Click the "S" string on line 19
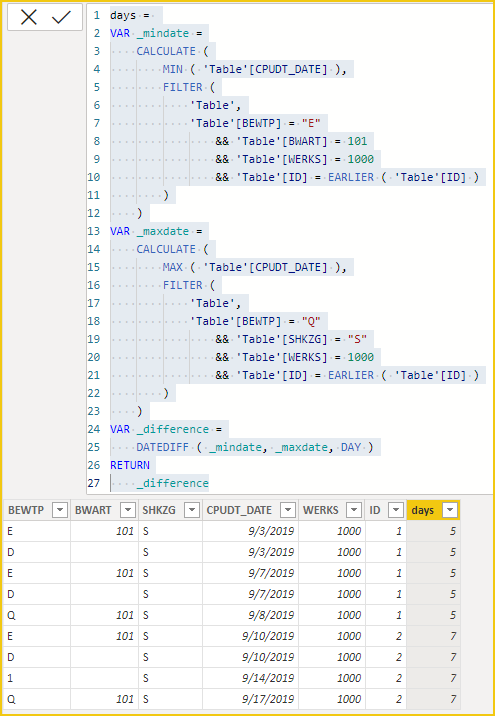The image size is (495, 716). click(357, 339)
